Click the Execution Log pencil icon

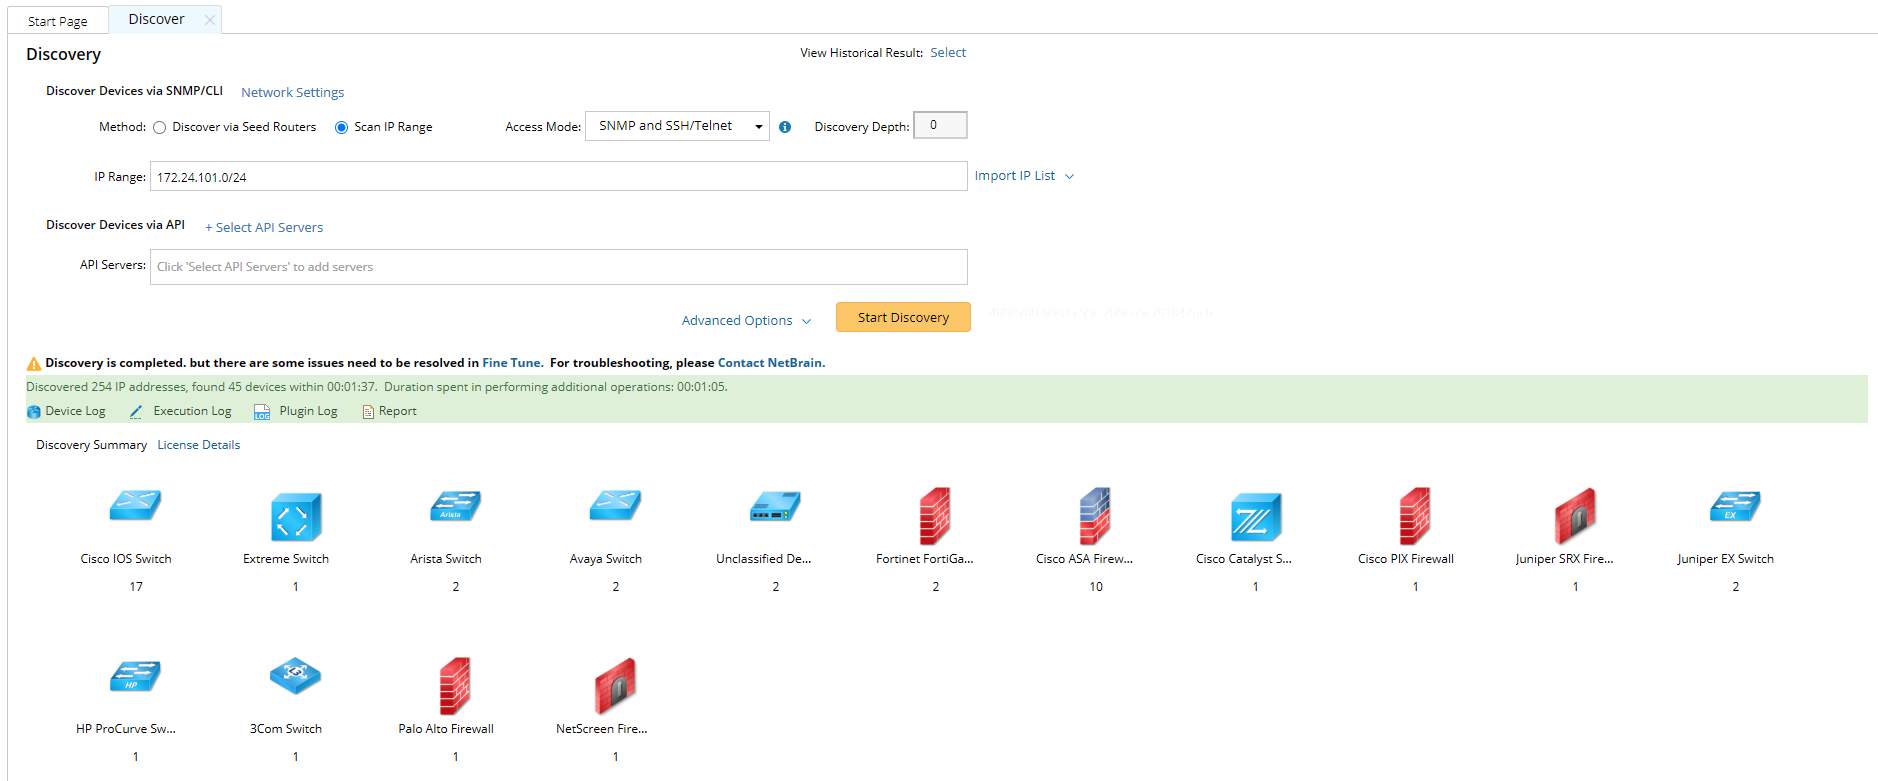pyautogui.click(x=136, y=412)
